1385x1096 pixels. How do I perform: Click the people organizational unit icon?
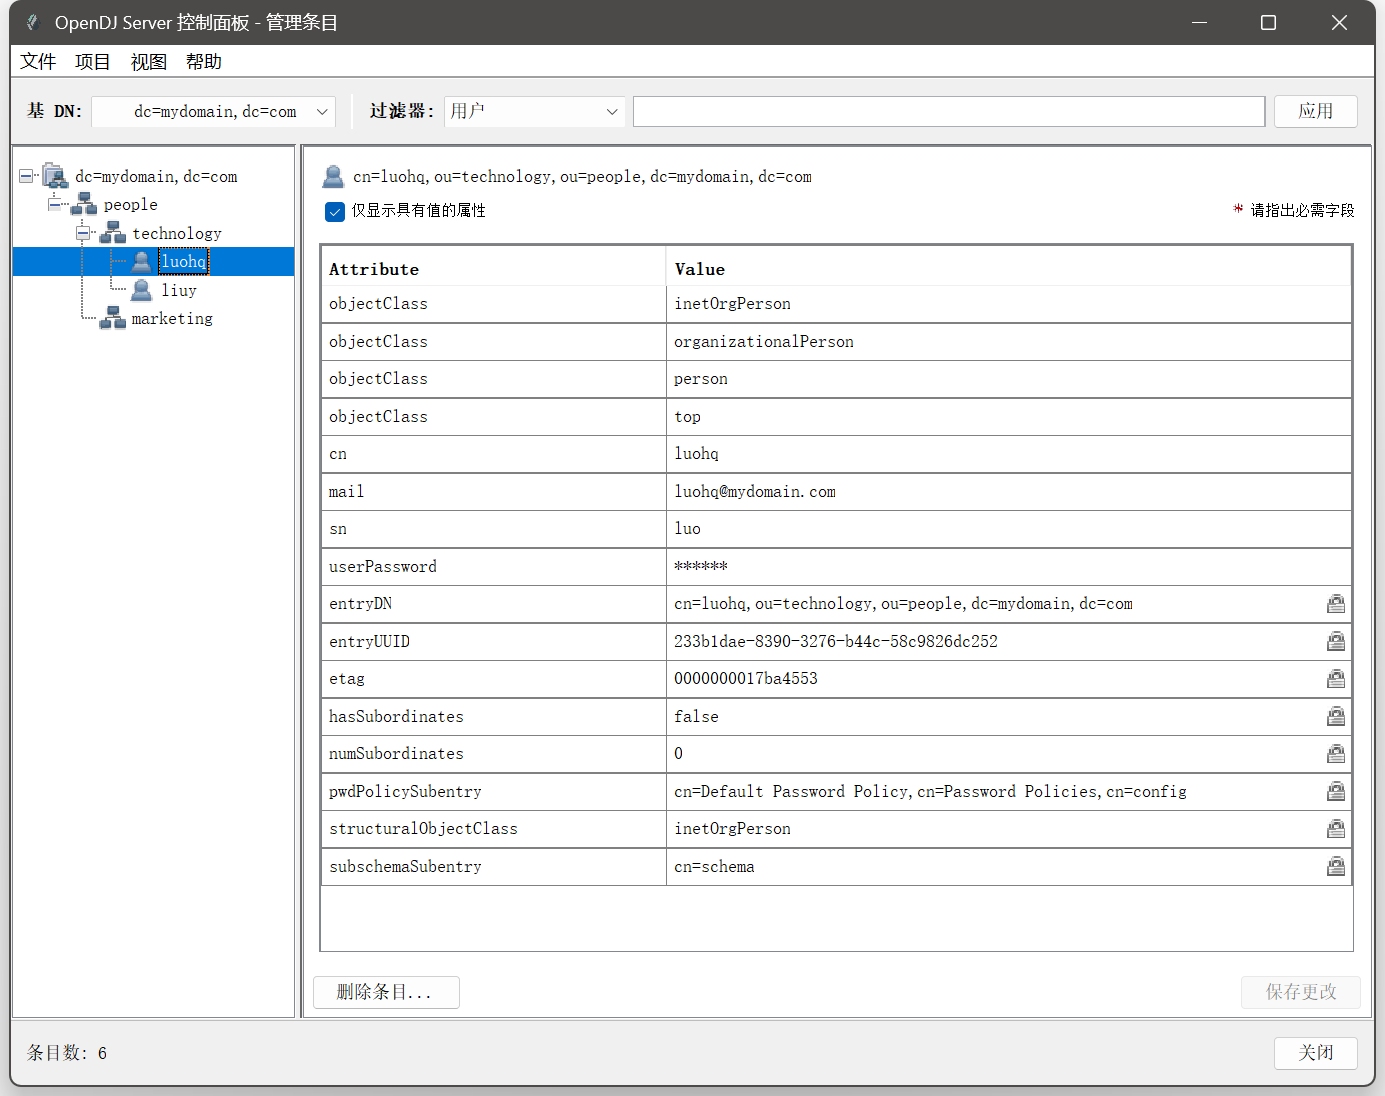point(84,205)
